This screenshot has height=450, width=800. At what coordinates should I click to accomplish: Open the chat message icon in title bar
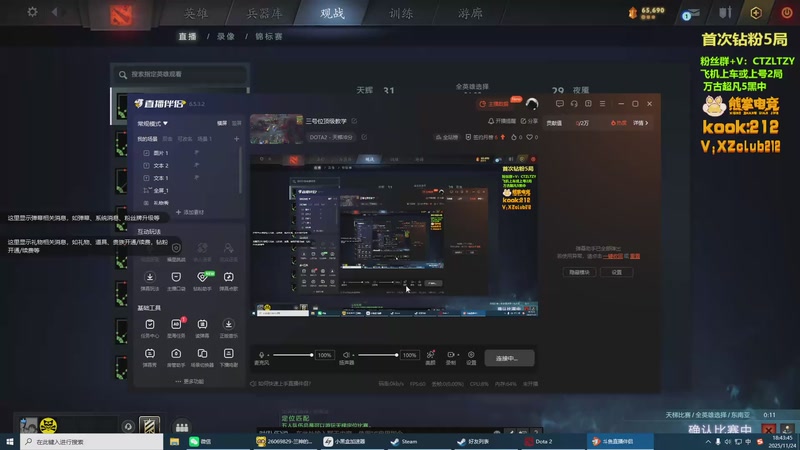(560, 104)
